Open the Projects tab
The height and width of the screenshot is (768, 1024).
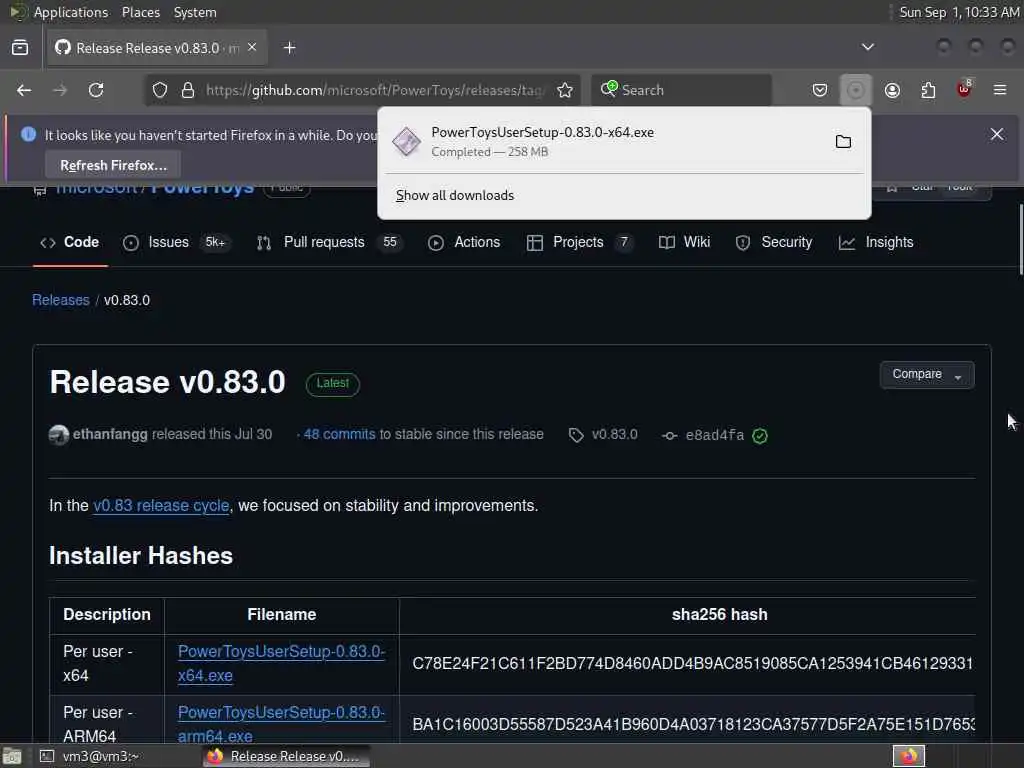point(579,242)
